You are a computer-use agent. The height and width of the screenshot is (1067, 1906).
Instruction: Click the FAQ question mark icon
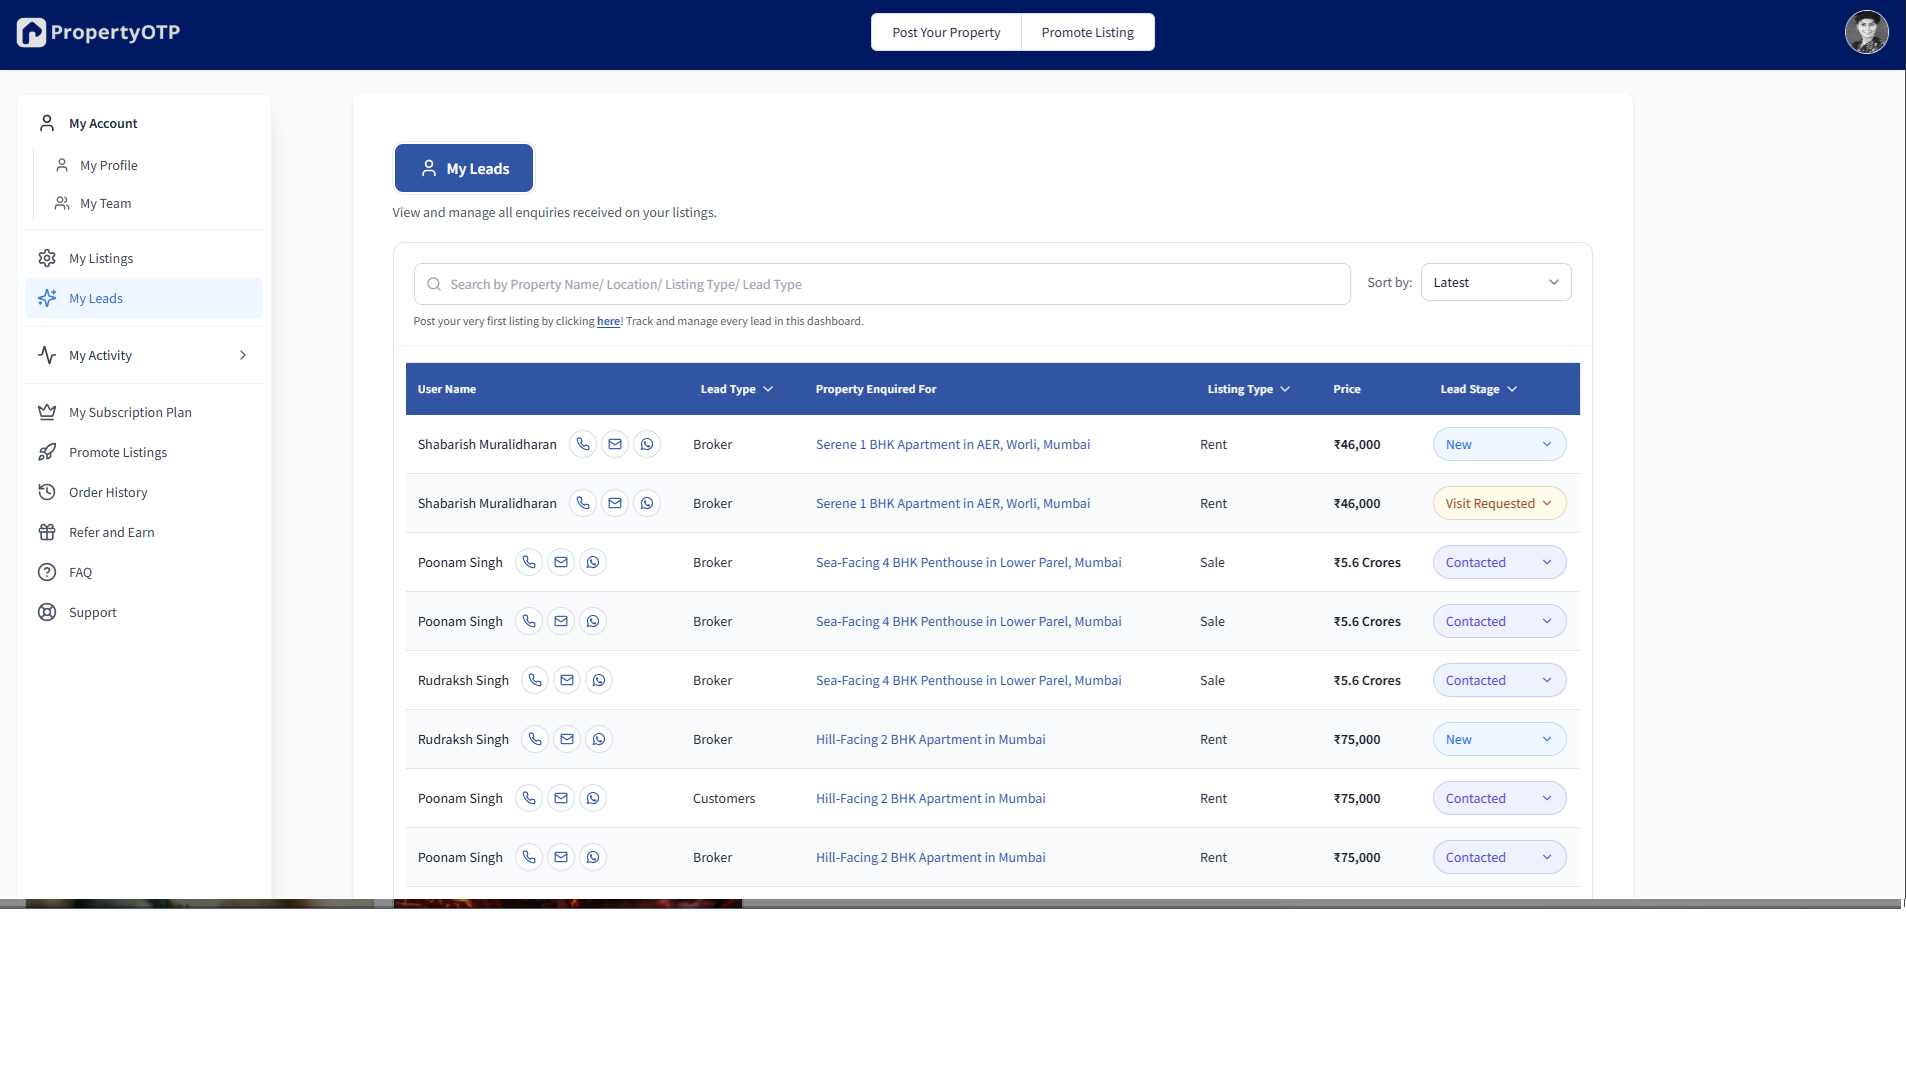pos(47,572)
